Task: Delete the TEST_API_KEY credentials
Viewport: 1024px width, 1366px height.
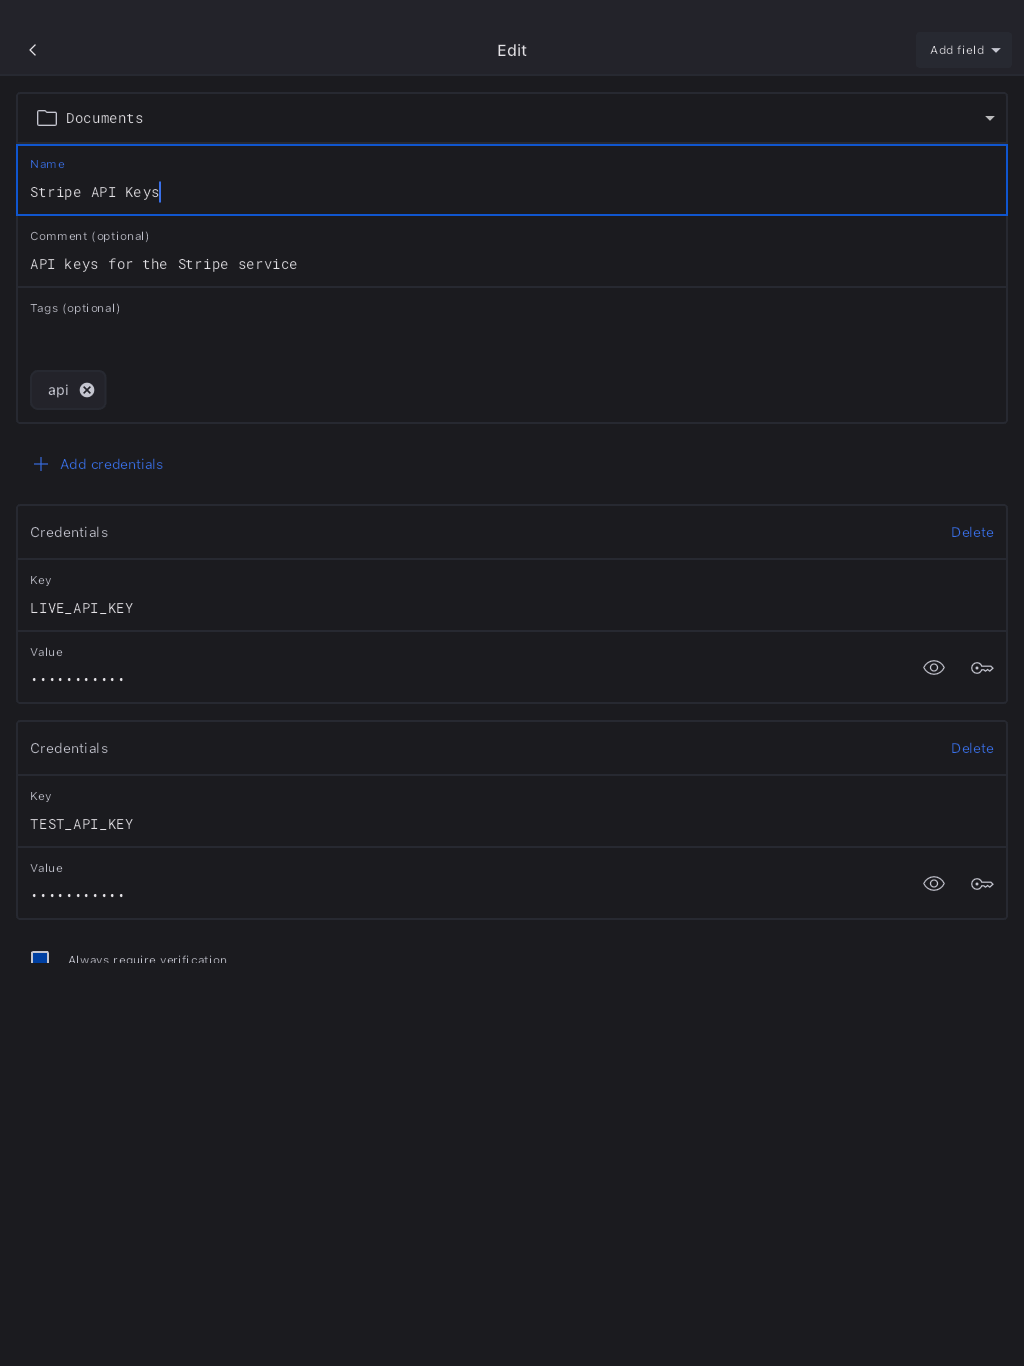Action: coord(972,748)
